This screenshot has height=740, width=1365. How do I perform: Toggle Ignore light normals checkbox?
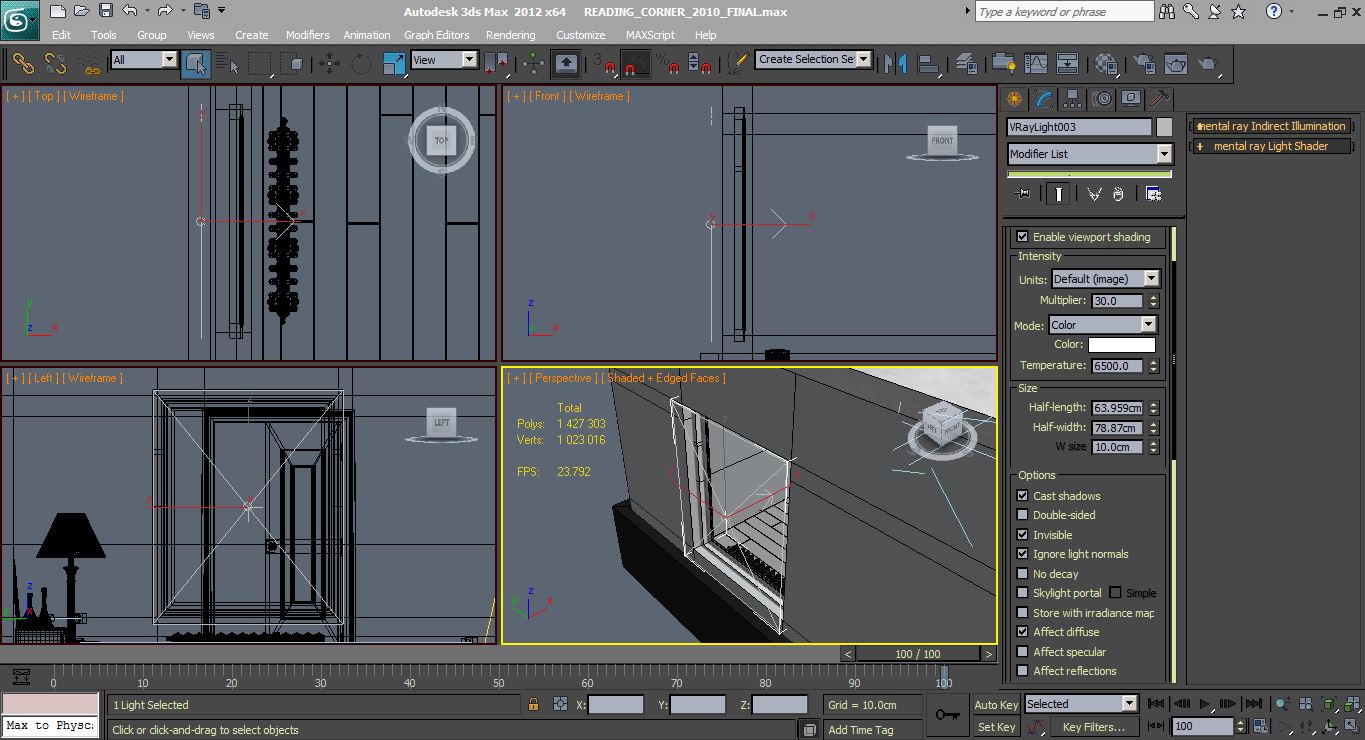pos(1022,554)
